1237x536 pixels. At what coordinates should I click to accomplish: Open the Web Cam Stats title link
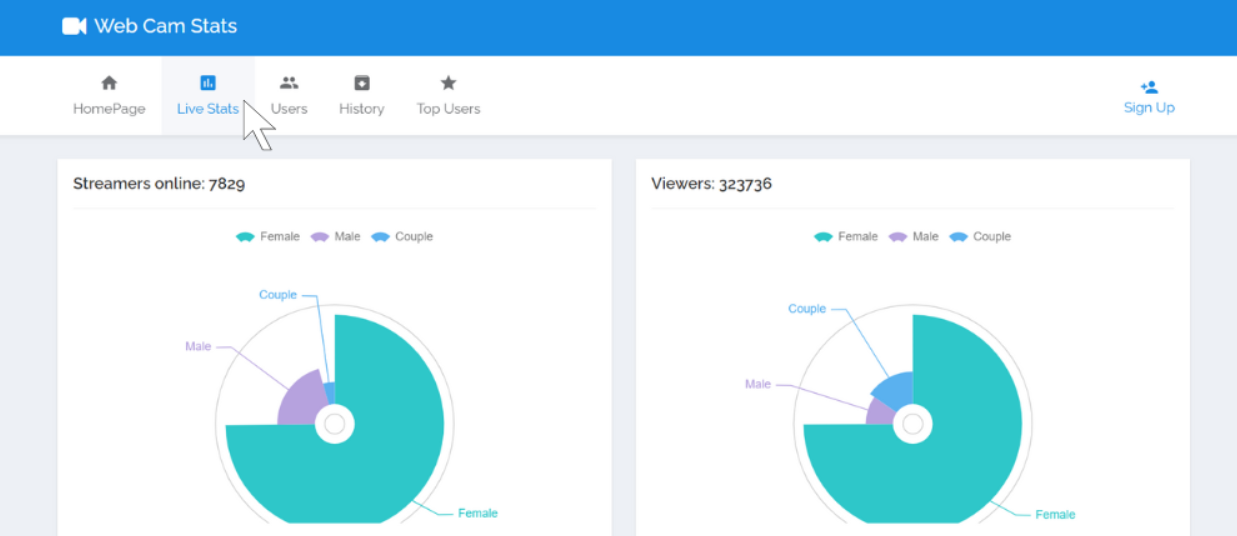(x=165, y=26)
